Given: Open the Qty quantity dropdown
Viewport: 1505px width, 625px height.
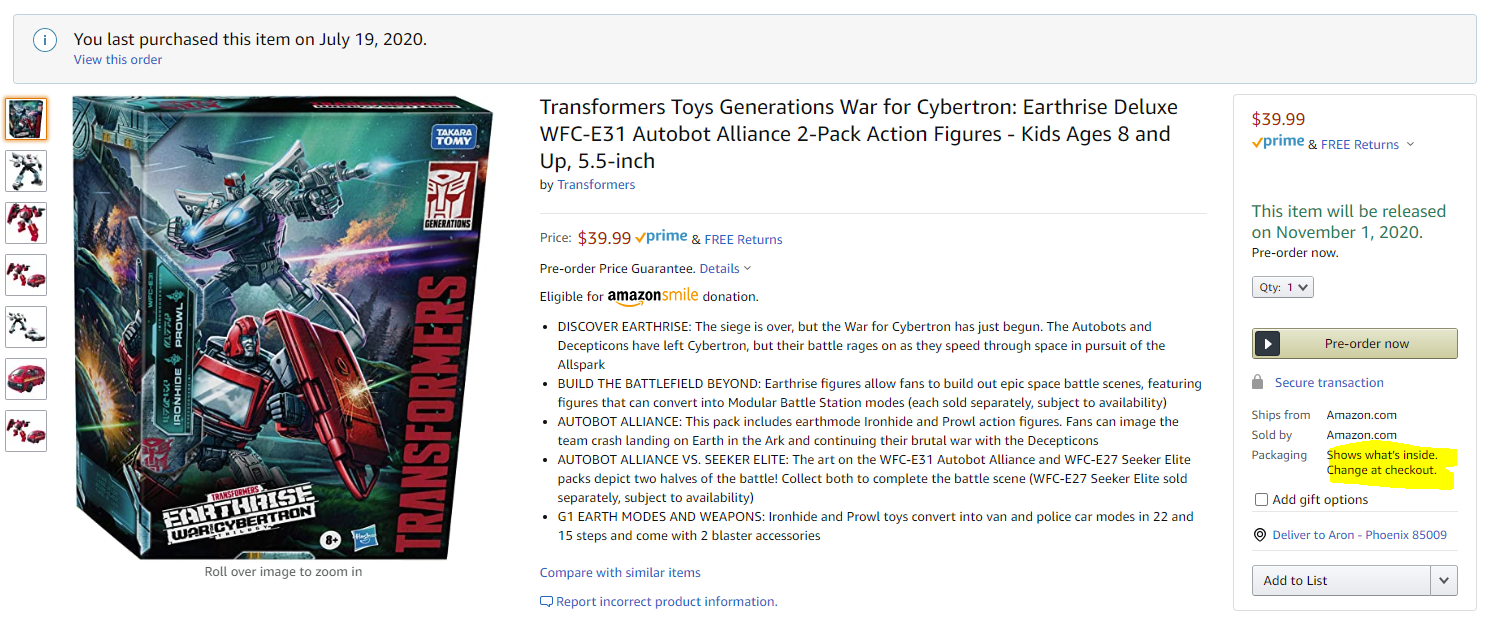Looking at the screenshot, I should point(1283,287).
